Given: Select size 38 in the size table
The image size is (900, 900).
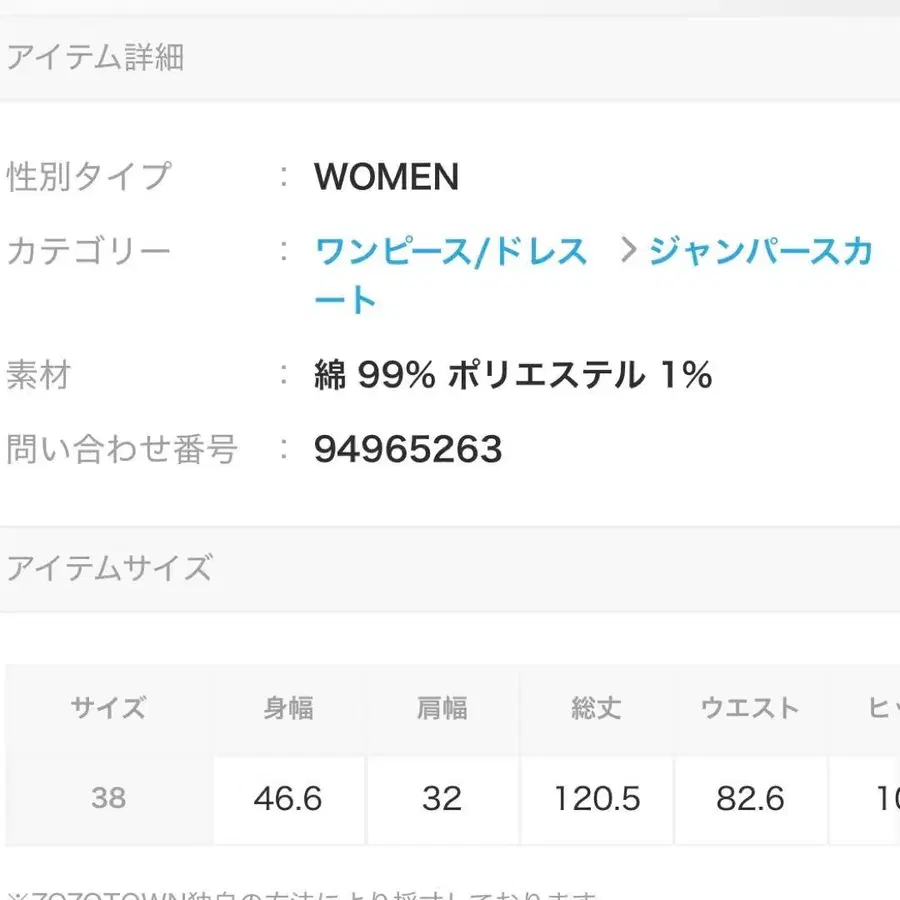Looking at the screenshot, I should [x=108, y=798].
